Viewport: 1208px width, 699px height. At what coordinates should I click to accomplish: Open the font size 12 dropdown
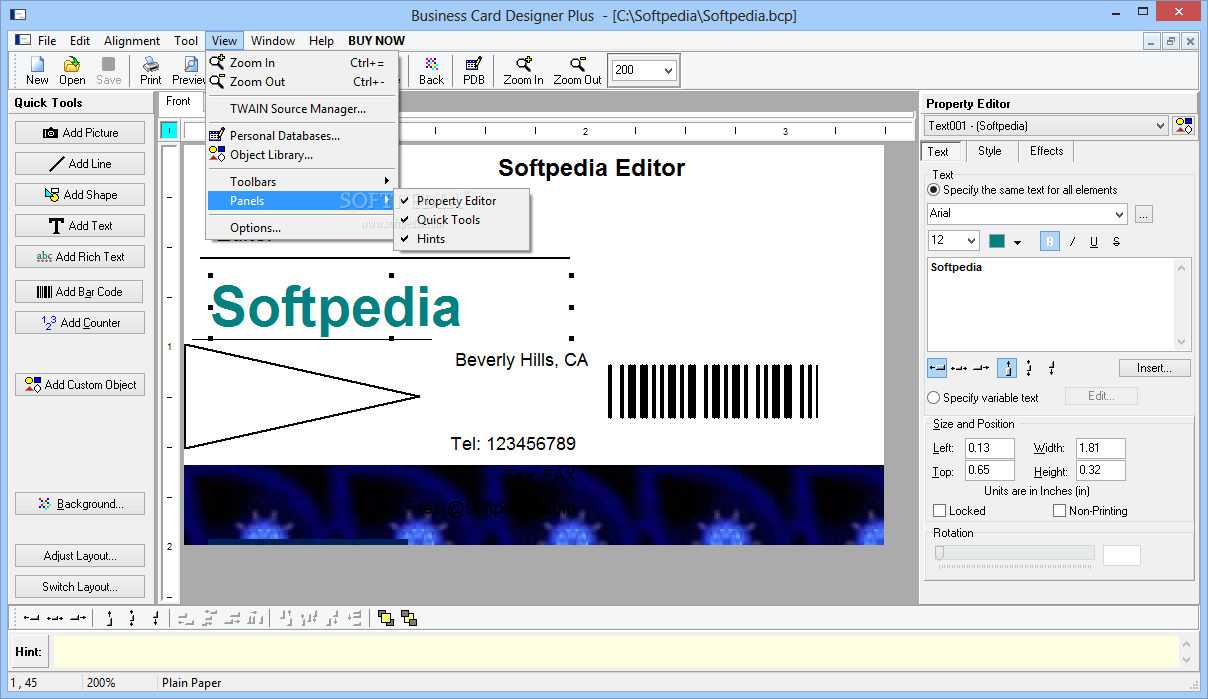point(971,241)
